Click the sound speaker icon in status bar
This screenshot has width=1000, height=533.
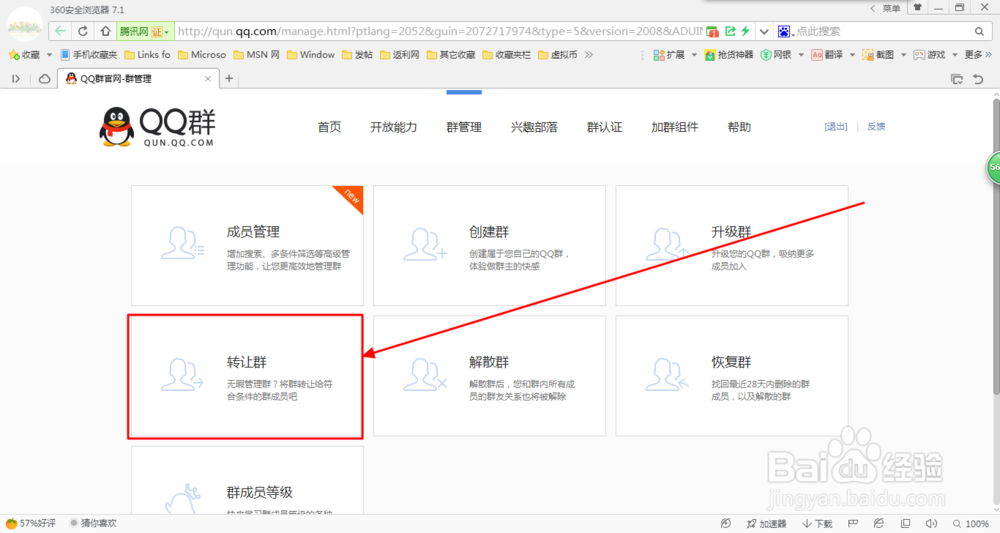pyautogui.click(x=931, y=523)
